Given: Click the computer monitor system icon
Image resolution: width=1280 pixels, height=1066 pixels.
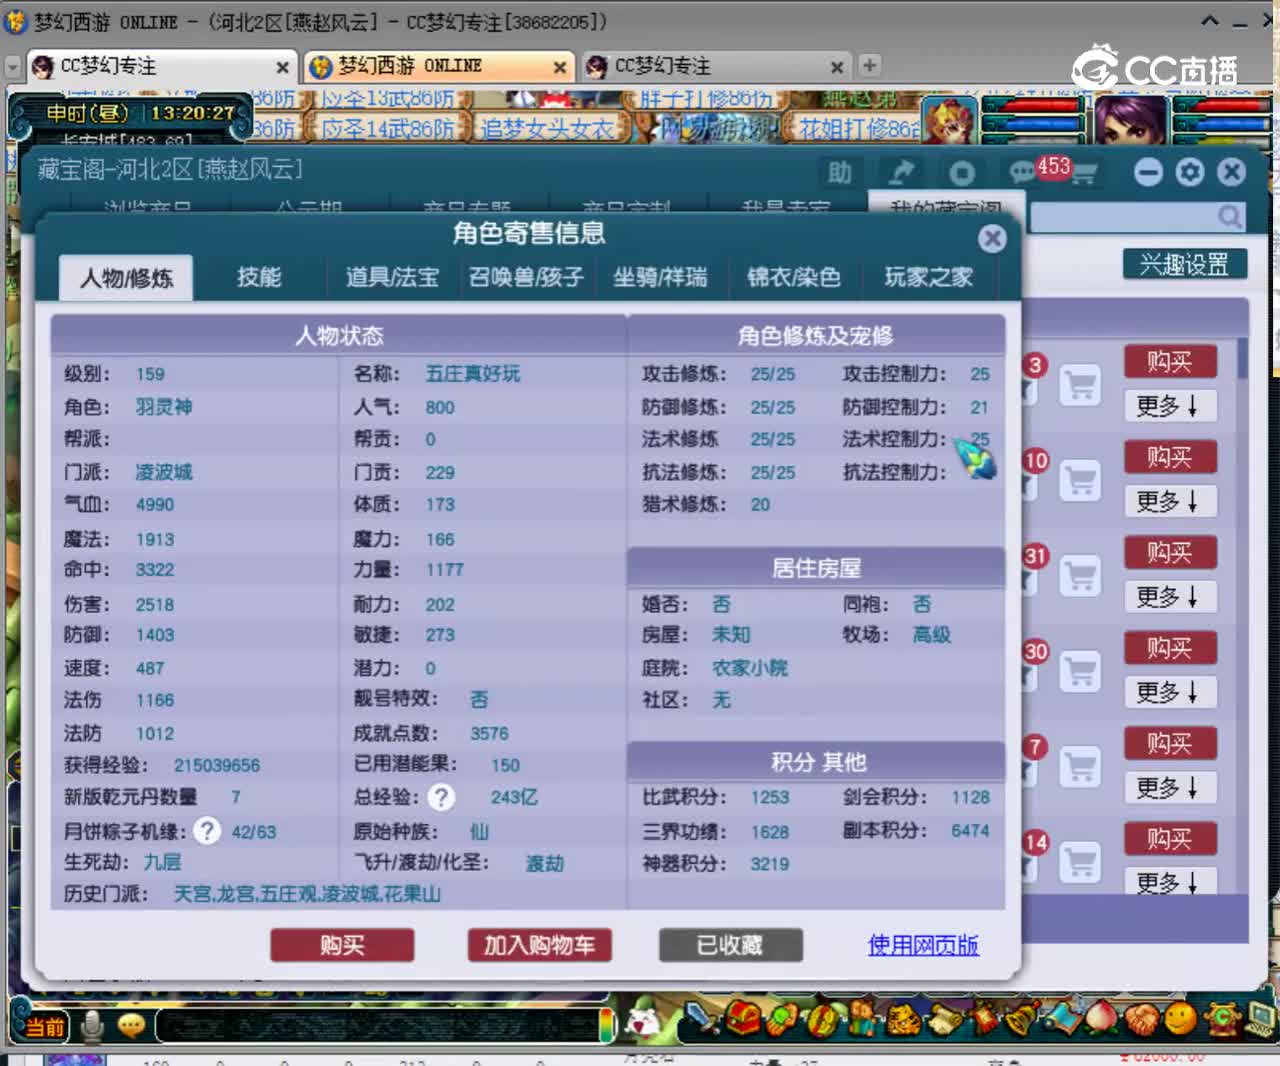Looking at the screenshot, I should (x=1258, y=1019).
